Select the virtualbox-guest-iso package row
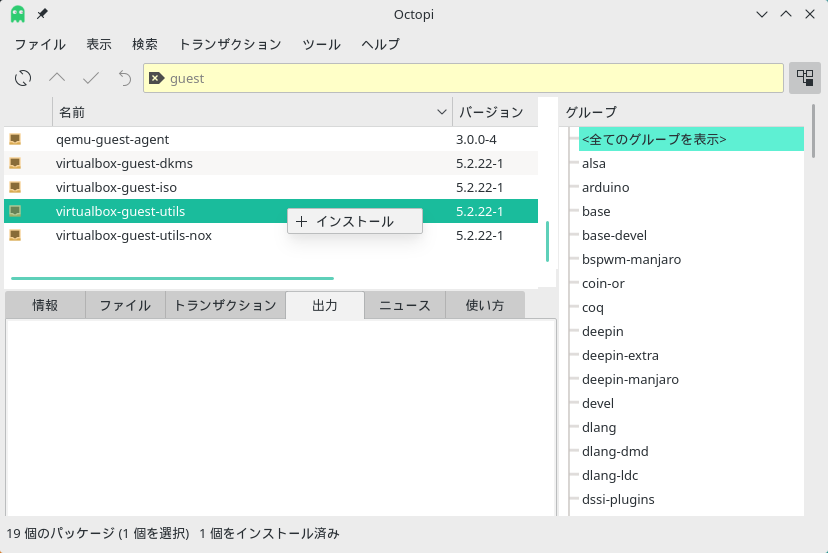 pos(271,187)
